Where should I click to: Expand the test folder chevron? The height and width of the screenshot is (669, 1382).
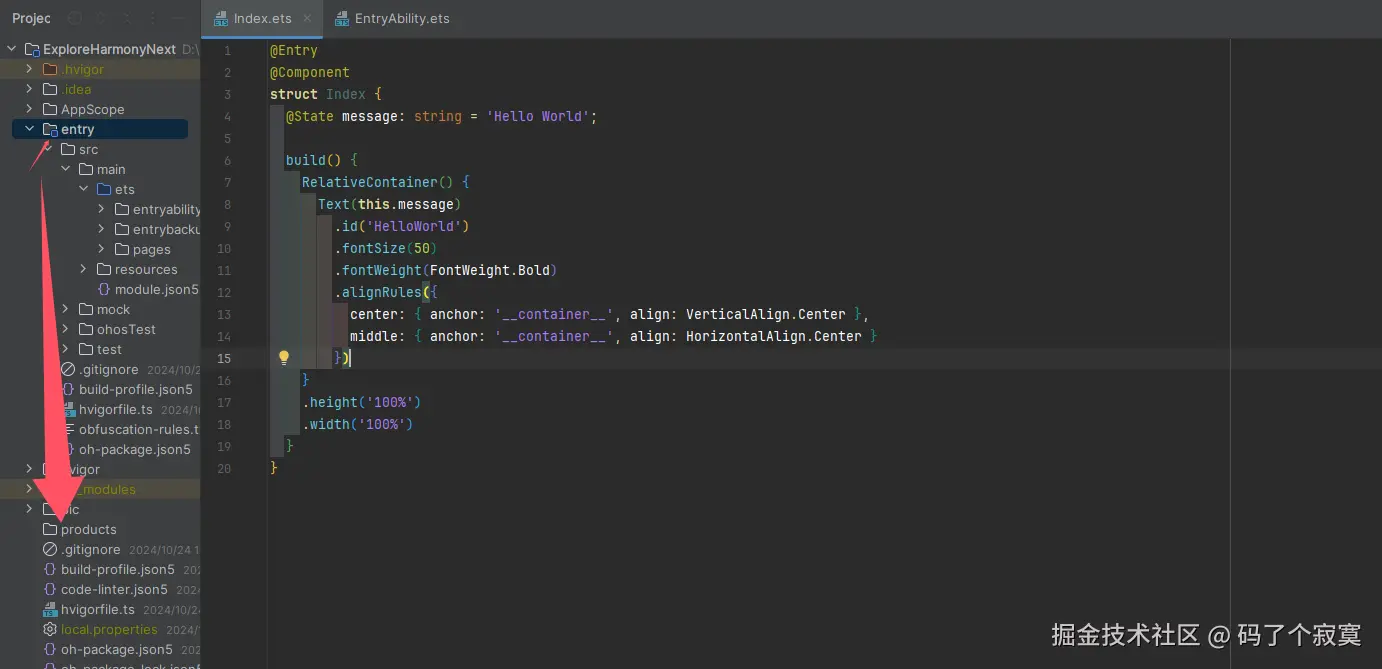point(66,349)
